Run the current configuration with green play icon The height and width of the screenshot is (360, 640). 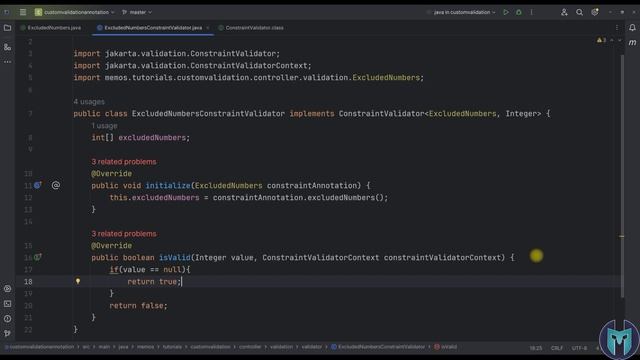point(506,12)
